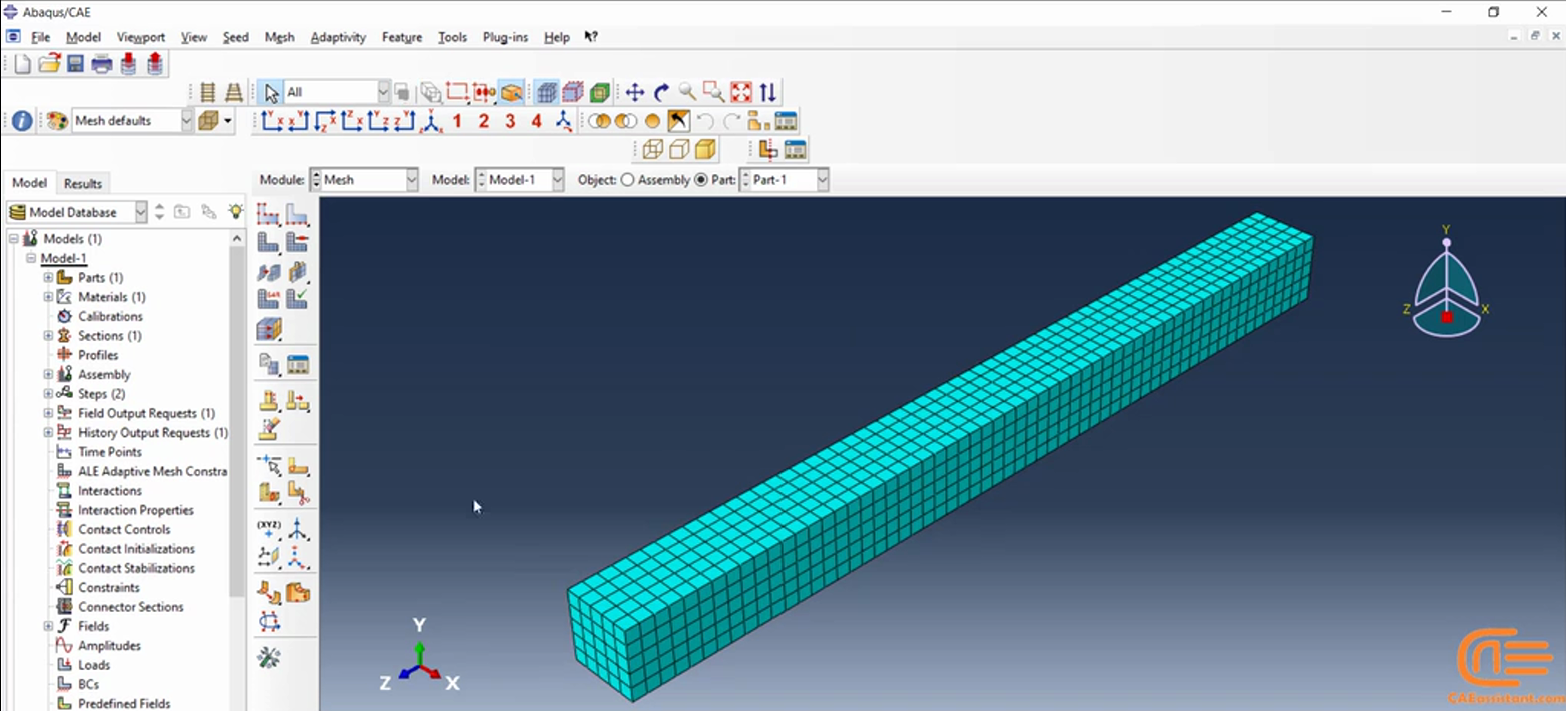Click the Auto-Fit View icon
The height and width of the screenshot is (711, 1566).
[x=741, y=92]
